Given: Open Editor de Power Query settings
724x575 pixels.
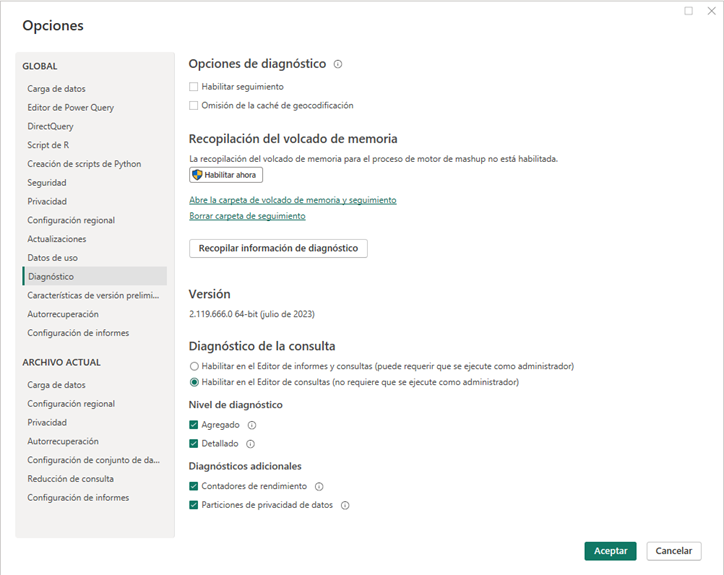Looking at the screenshot, I should (x=95, y=108).
